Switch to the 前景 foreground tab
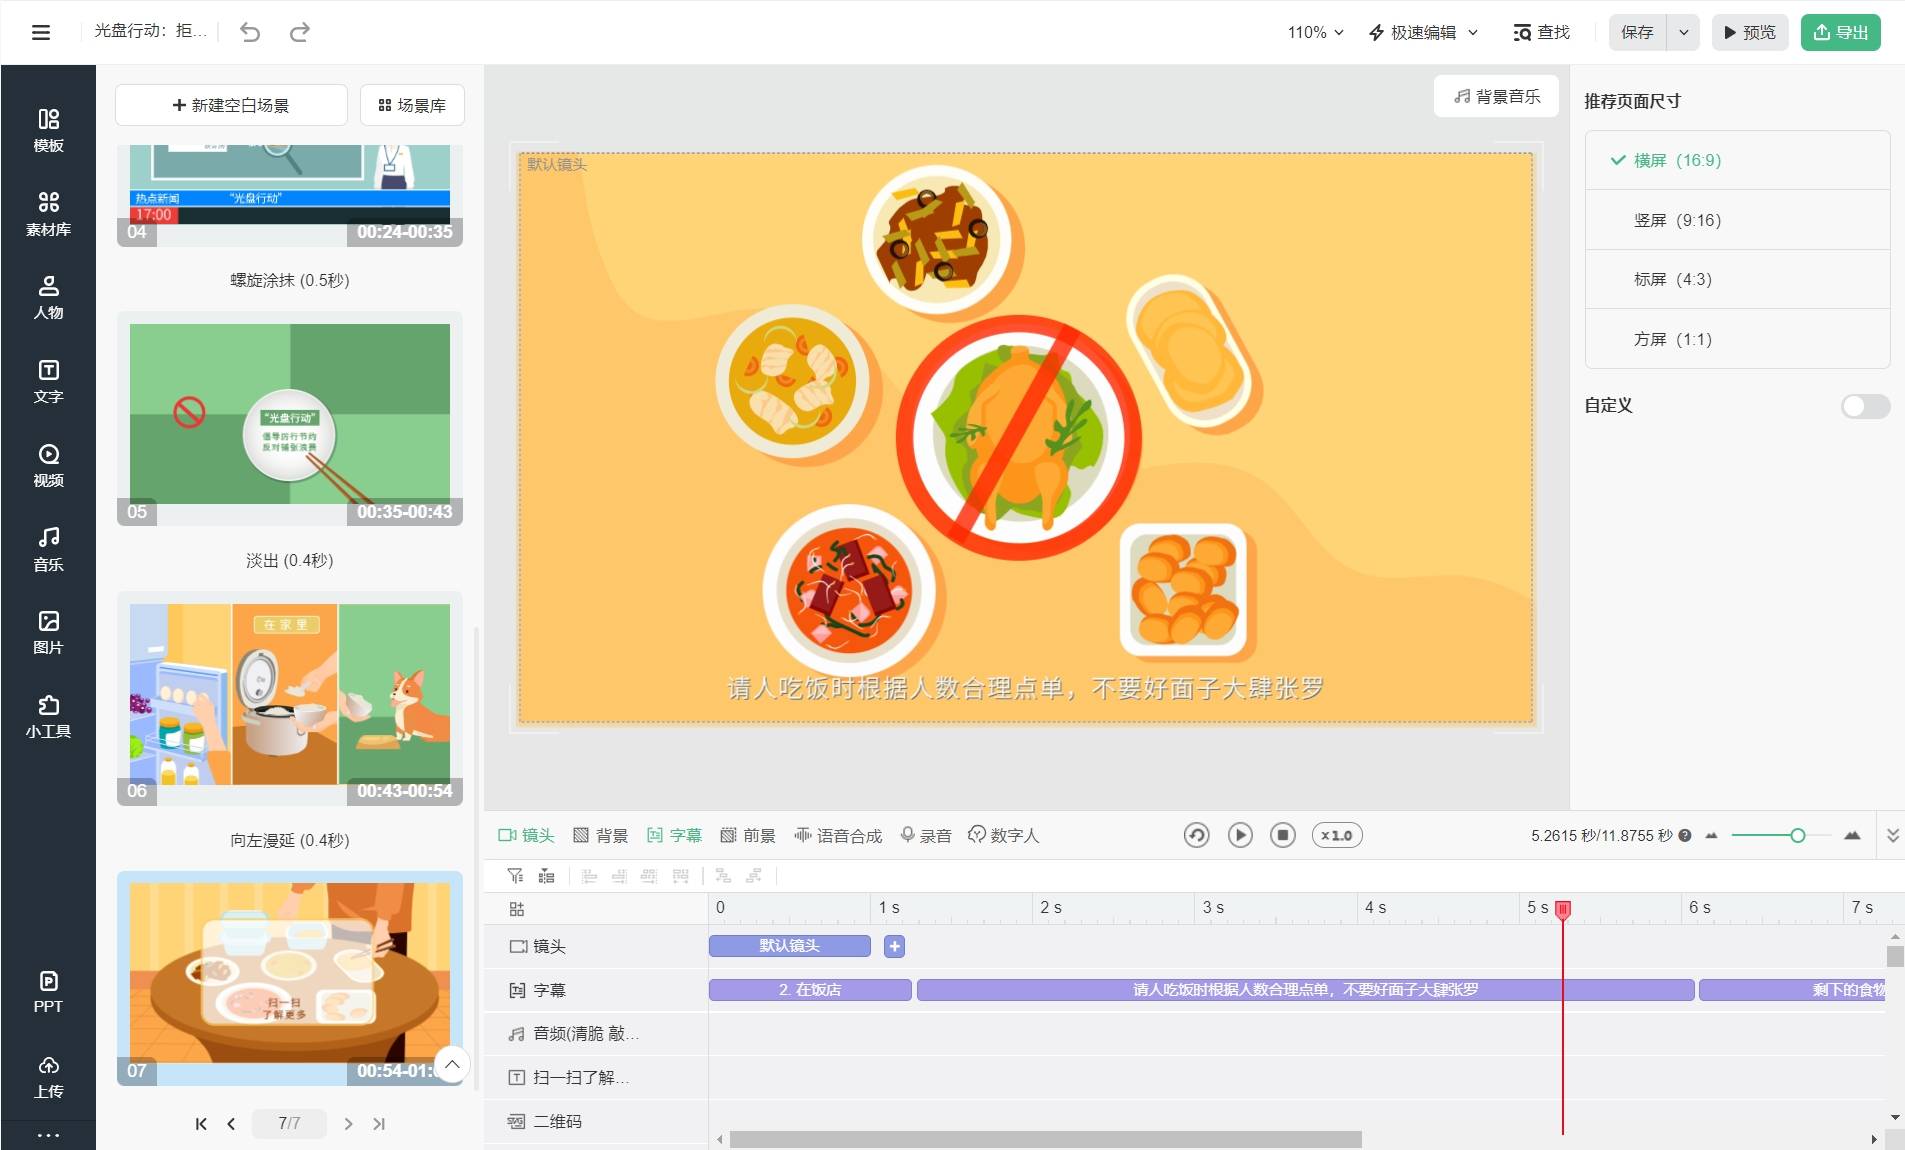The height and width of the screenshot is (1150, 1905). pos(748,835)
